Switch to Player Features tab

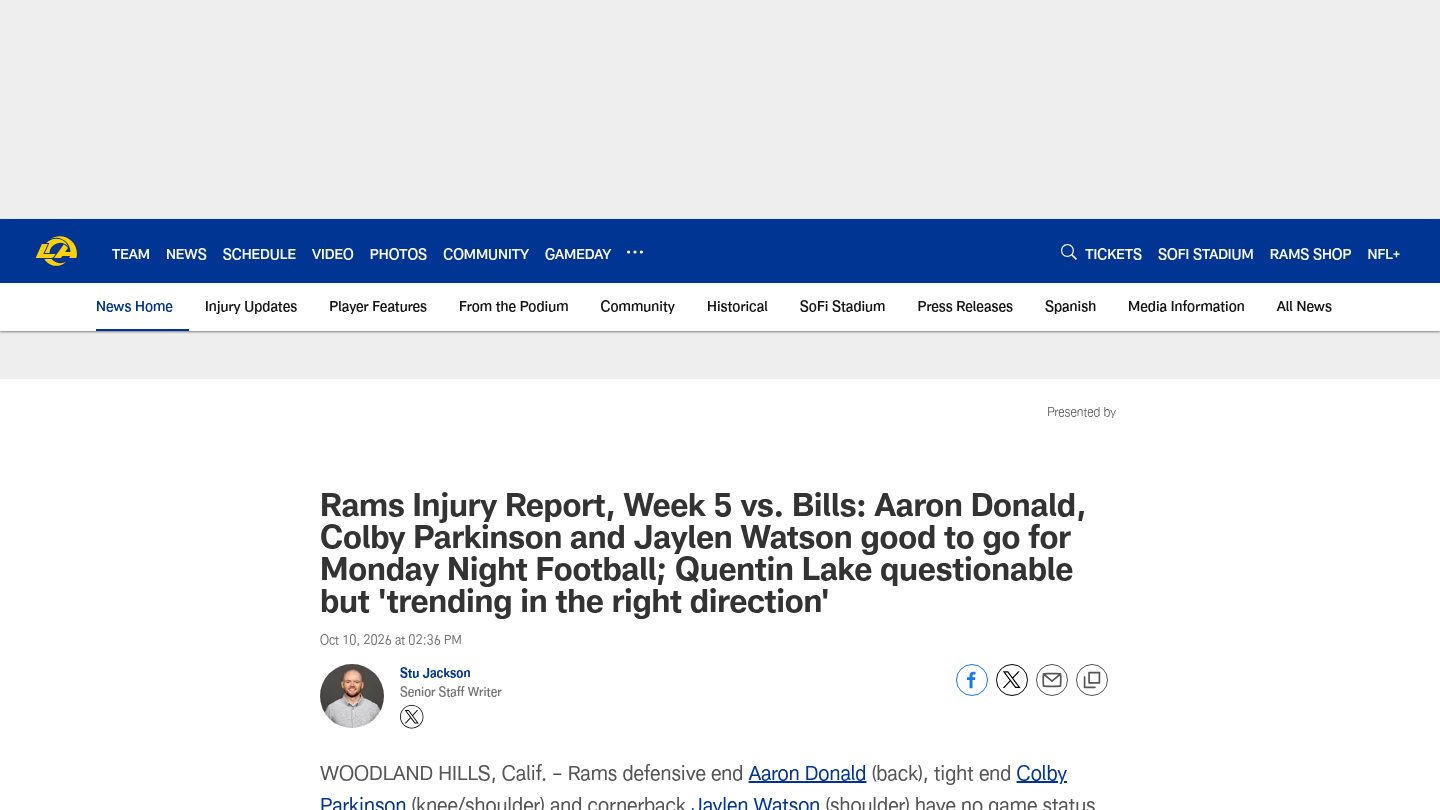tap(378, 307)
